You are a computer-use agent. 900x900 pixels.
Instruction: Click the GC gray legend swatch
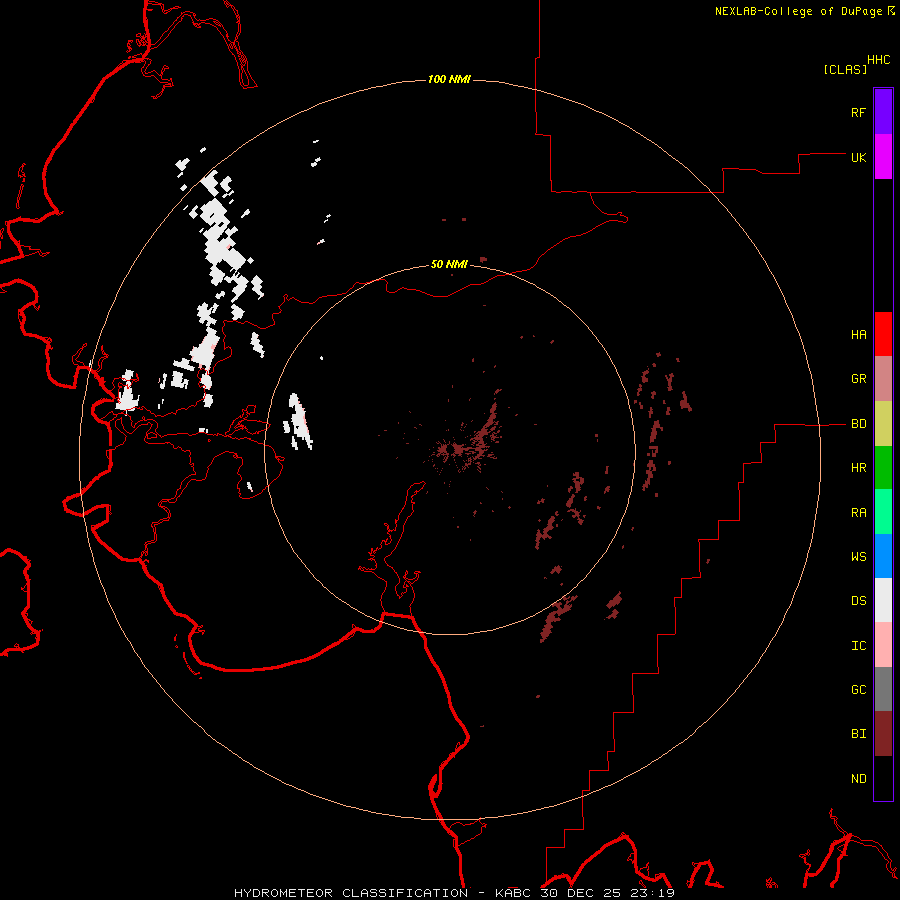coord(883,689)
